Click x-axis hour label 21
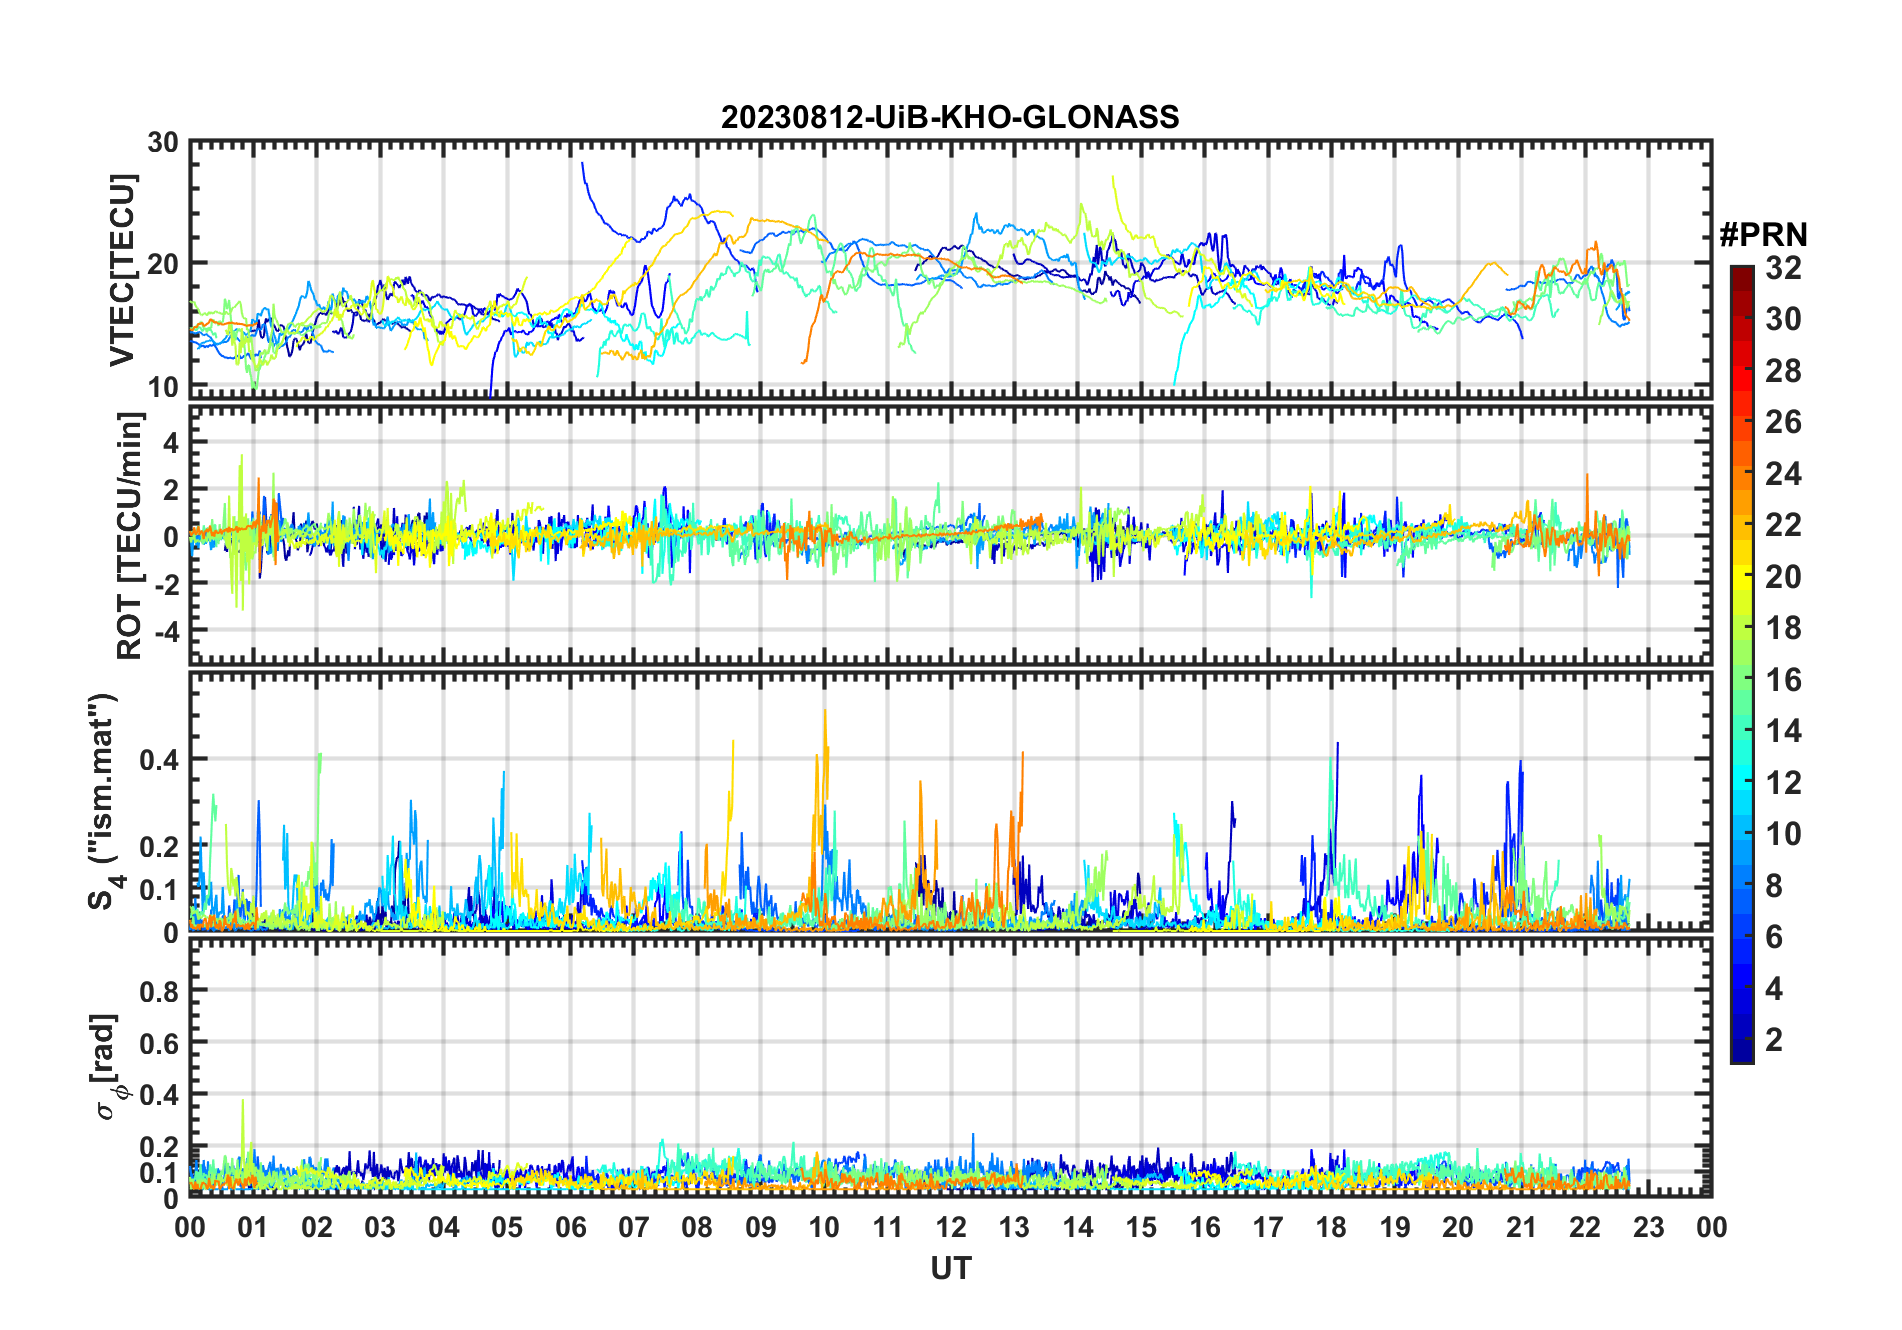1902x1330 pixels. pyautogui.click(x=1522, y=1228)
